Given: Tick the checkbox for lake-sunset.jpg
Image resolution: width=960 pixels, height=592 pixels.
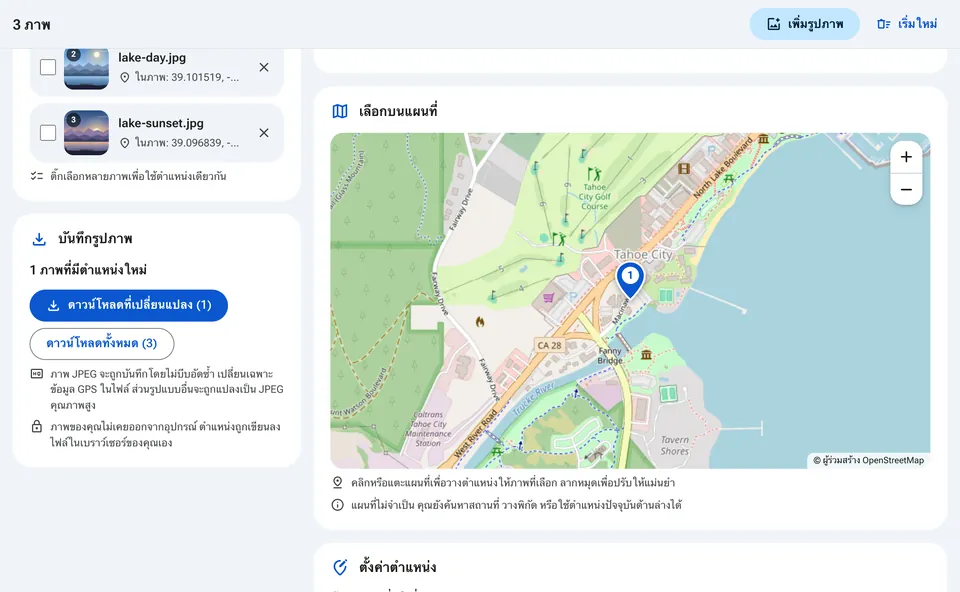Looking at the screenshot, I should [48, 132].
